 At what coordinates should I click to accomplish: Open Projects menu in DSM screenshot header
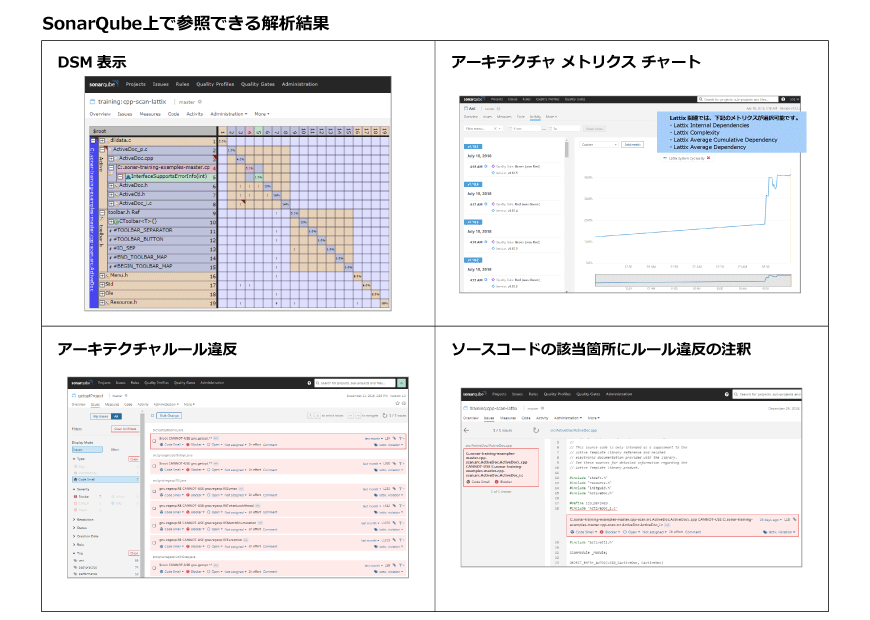pos(135,84)
